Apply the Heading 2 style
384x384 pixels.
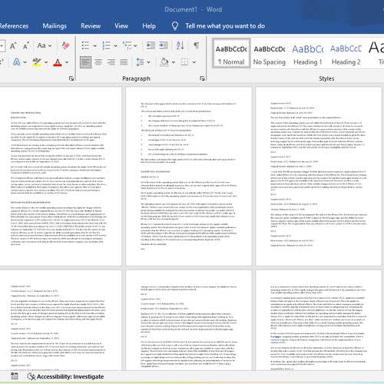pyautogui.click(x=346, y=54)
